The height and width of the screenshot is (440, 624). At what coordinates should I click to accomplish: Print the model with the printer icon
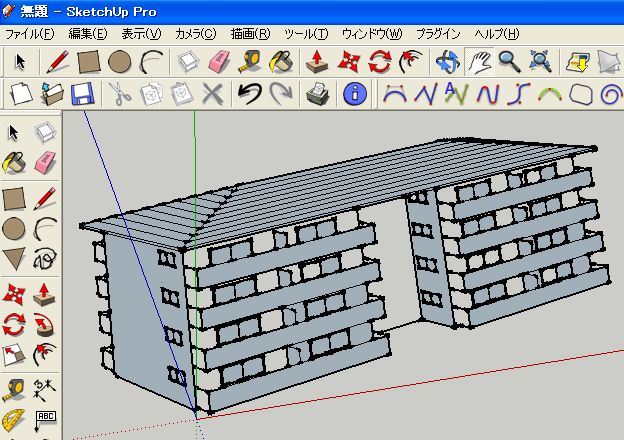point(318,94)
